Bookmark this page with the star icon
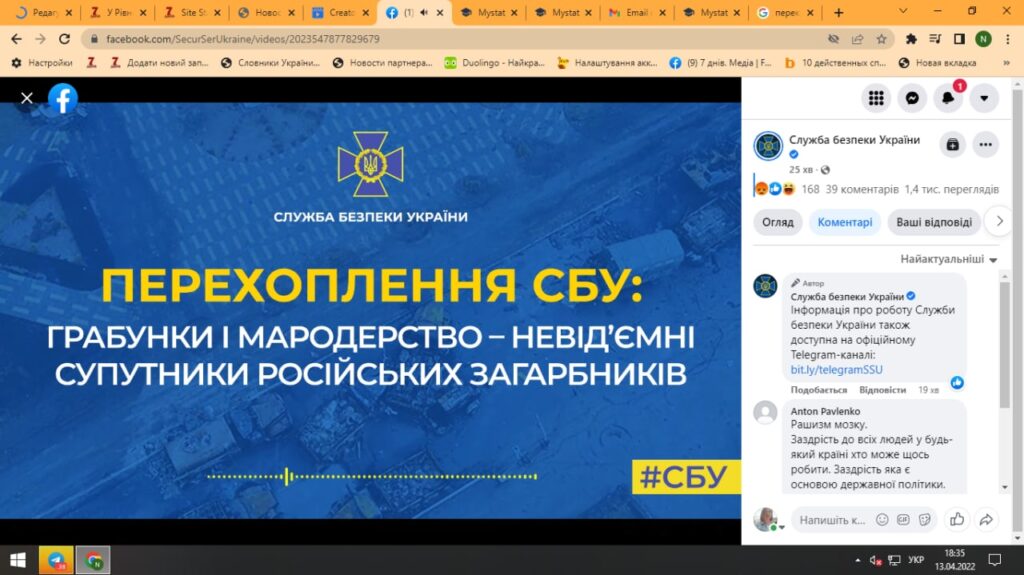Image resolution: width=1024 pixels, height=575 pixels. (x=881, y=39)
